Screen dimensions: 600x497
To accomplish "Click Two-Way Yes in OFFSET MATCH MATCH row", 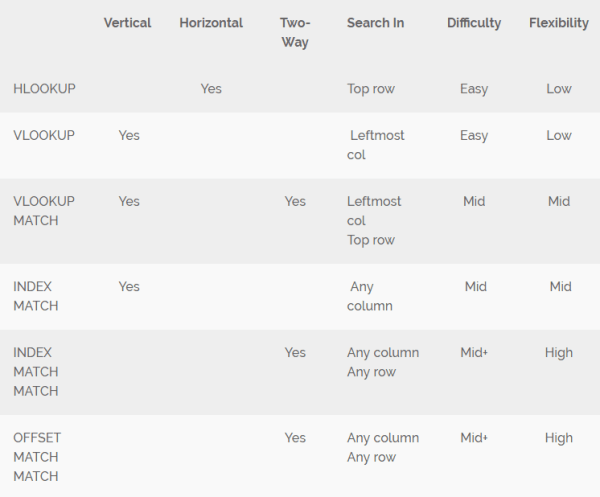I will (295, 438).
